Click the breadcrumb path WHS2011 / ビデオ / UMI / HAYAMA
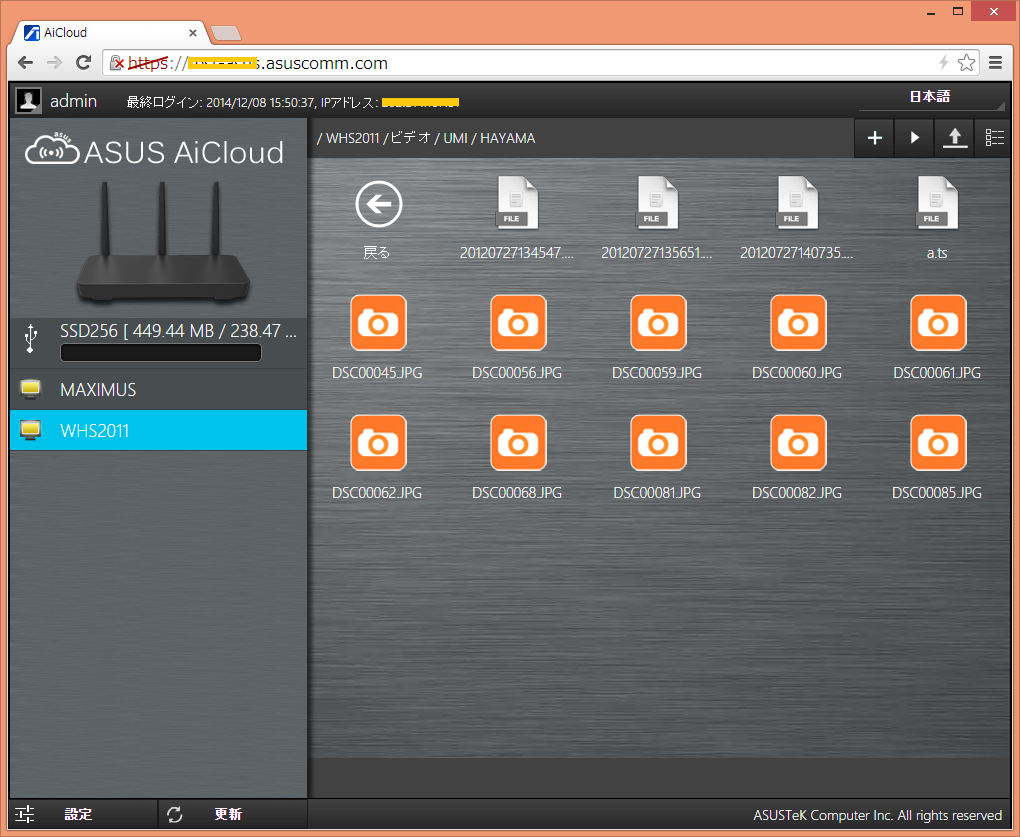Screen dimensions: 1020x837 [426, 138]
